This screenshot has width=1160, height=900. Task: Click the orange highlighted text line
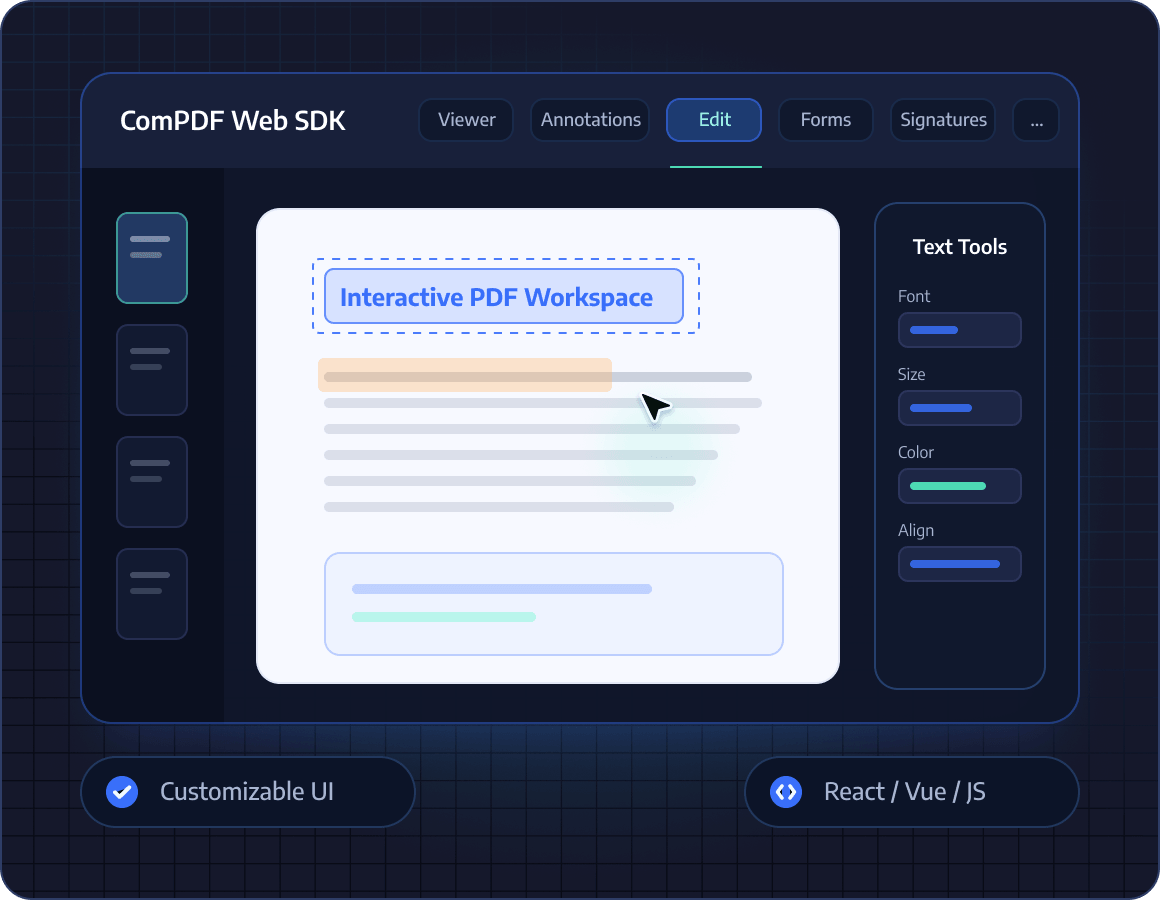[465, 375]
